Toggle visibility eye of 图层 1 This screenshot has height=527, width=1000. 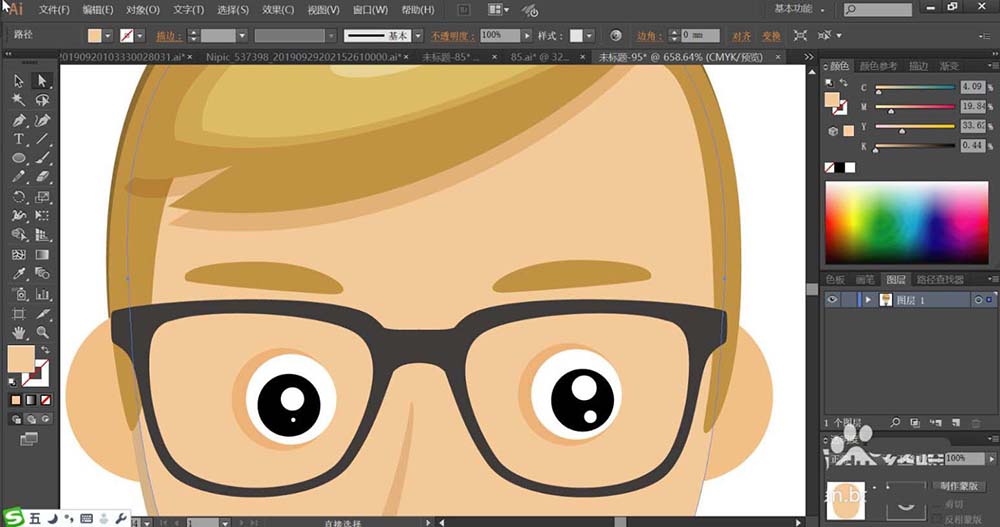coord(832,299)
